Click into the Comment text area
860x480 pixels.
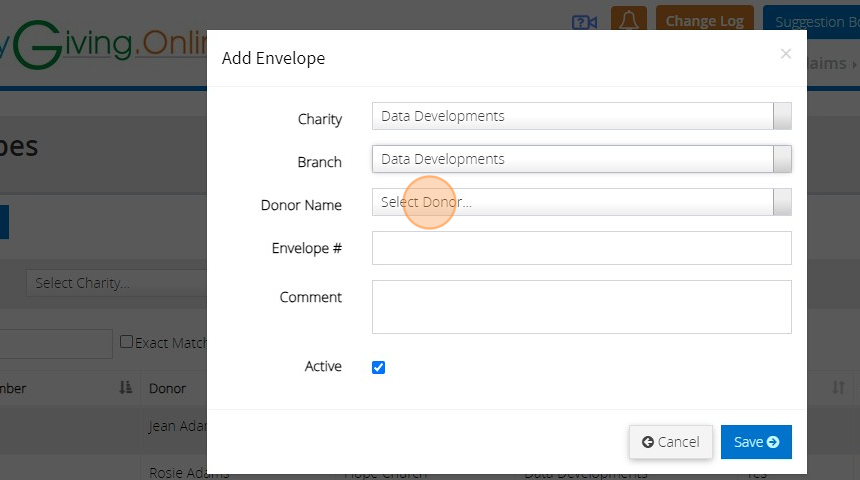pos(581,306)
